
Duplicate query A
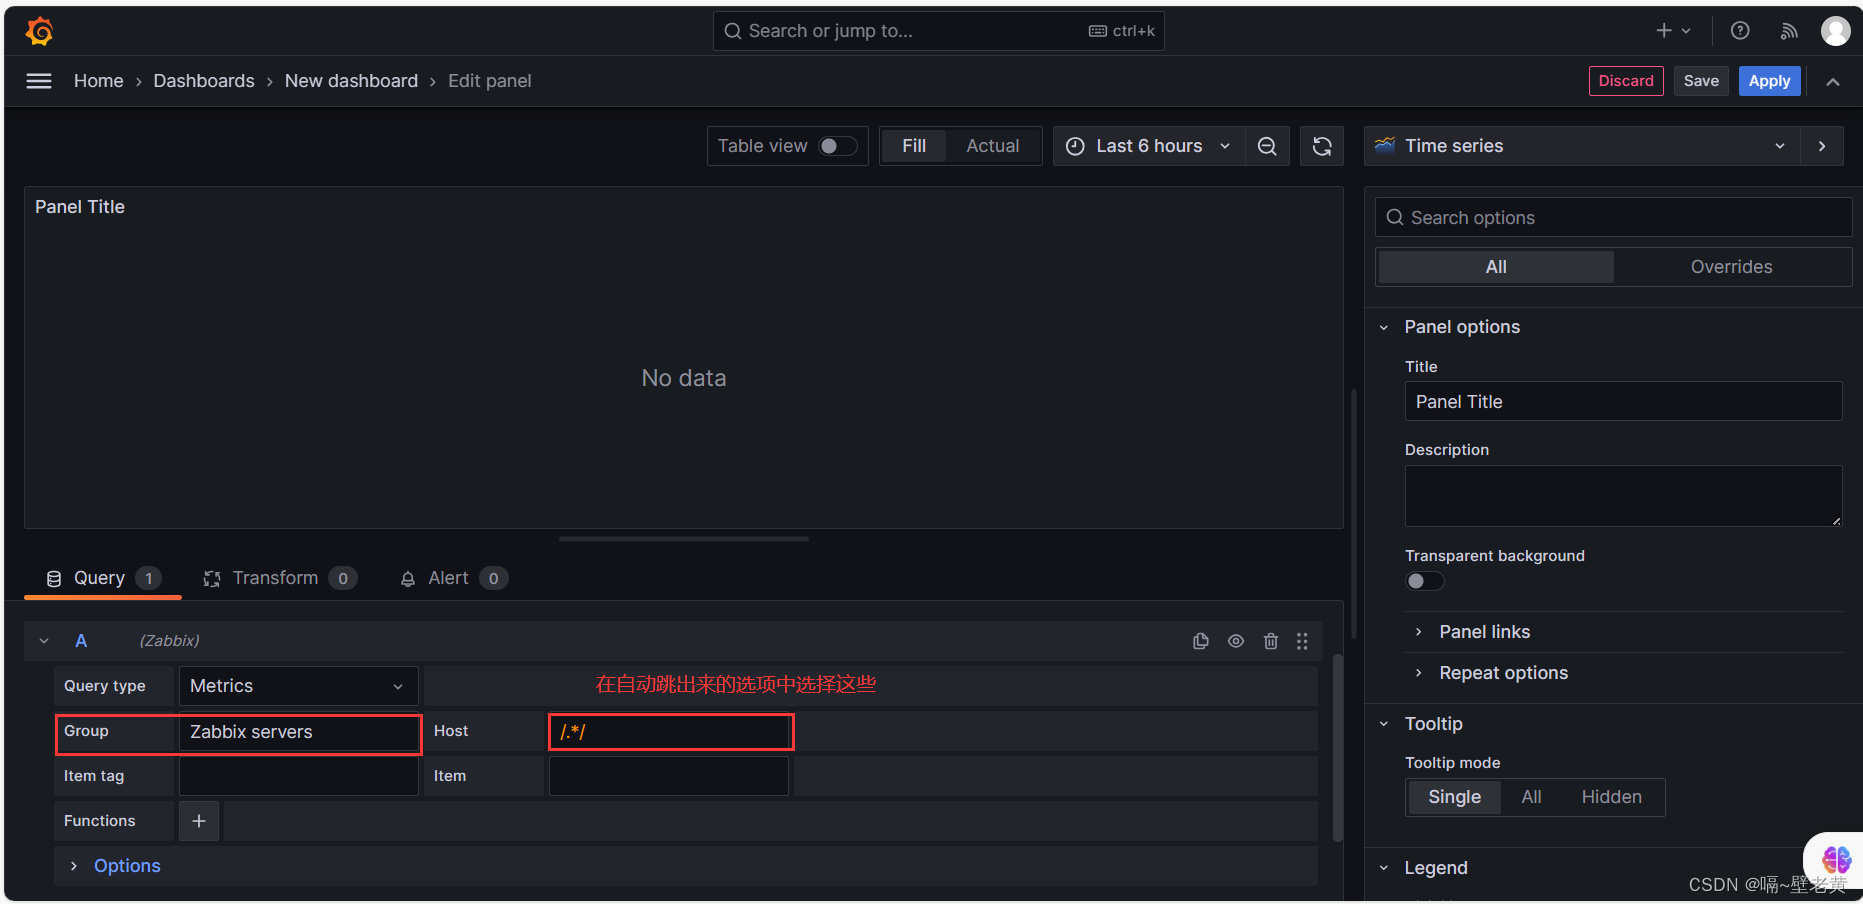(x=1201, y=641)
